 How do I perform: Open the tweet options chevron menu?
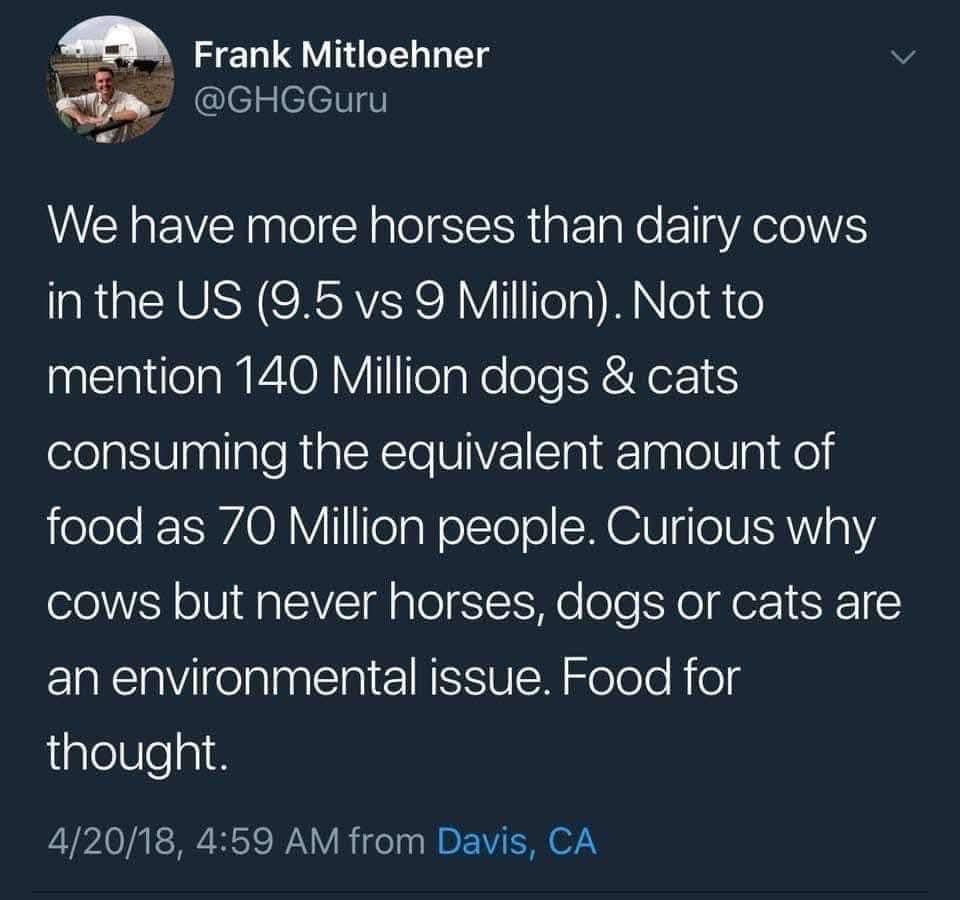click(x=902, y=58)
